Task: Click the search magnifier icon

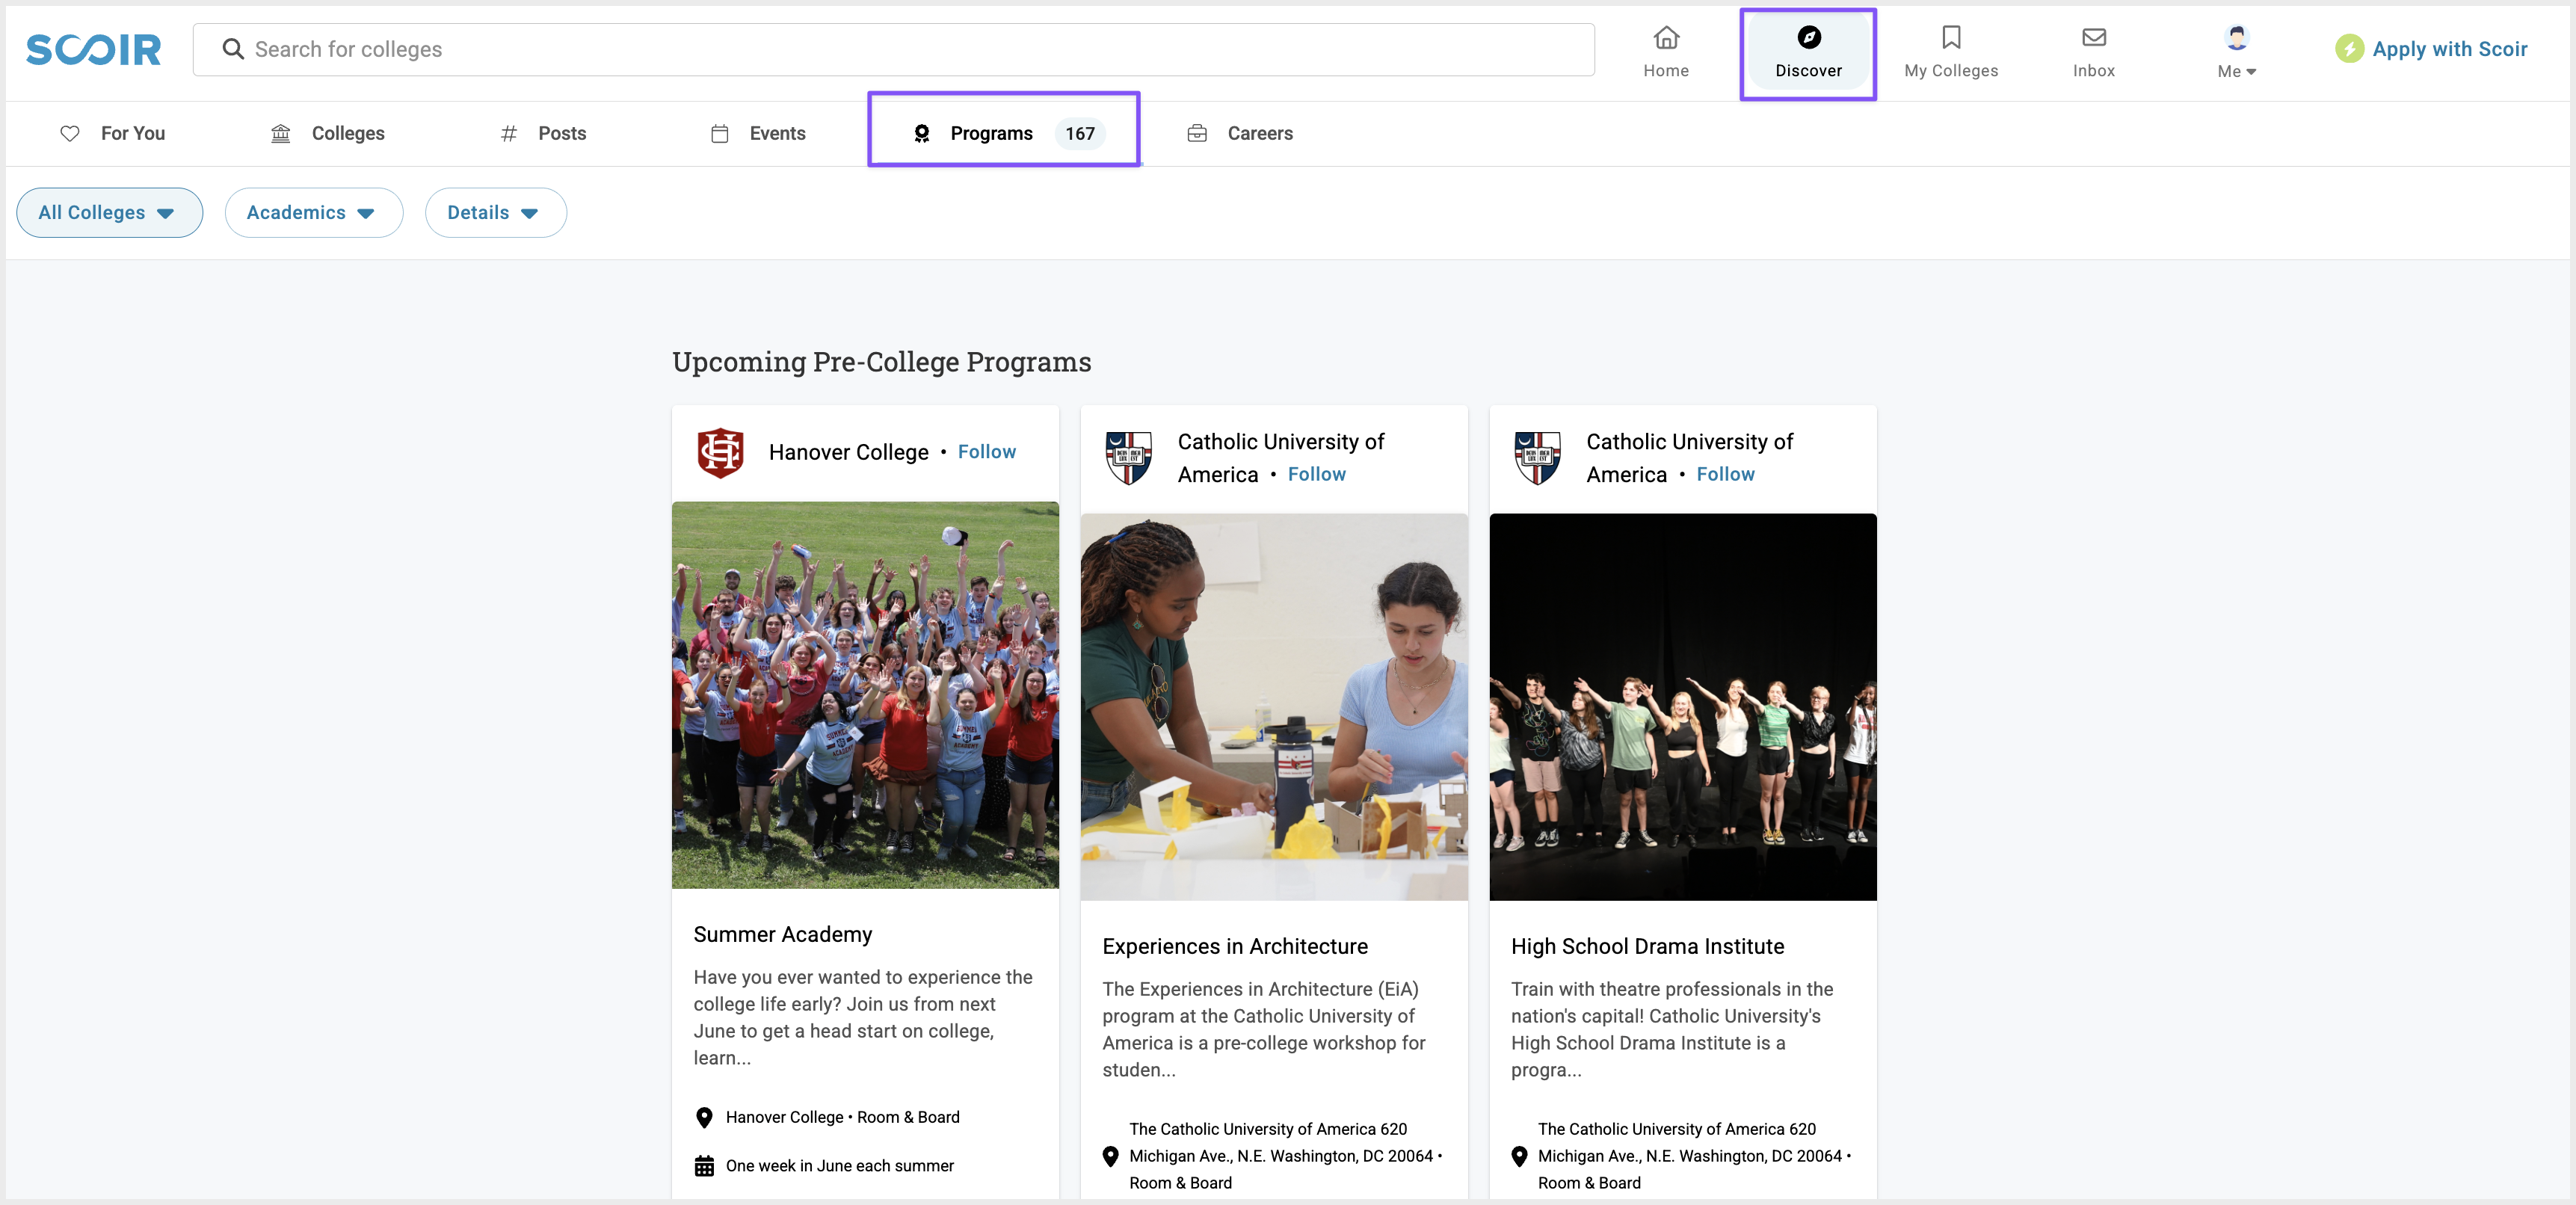Action: [233, 49]
